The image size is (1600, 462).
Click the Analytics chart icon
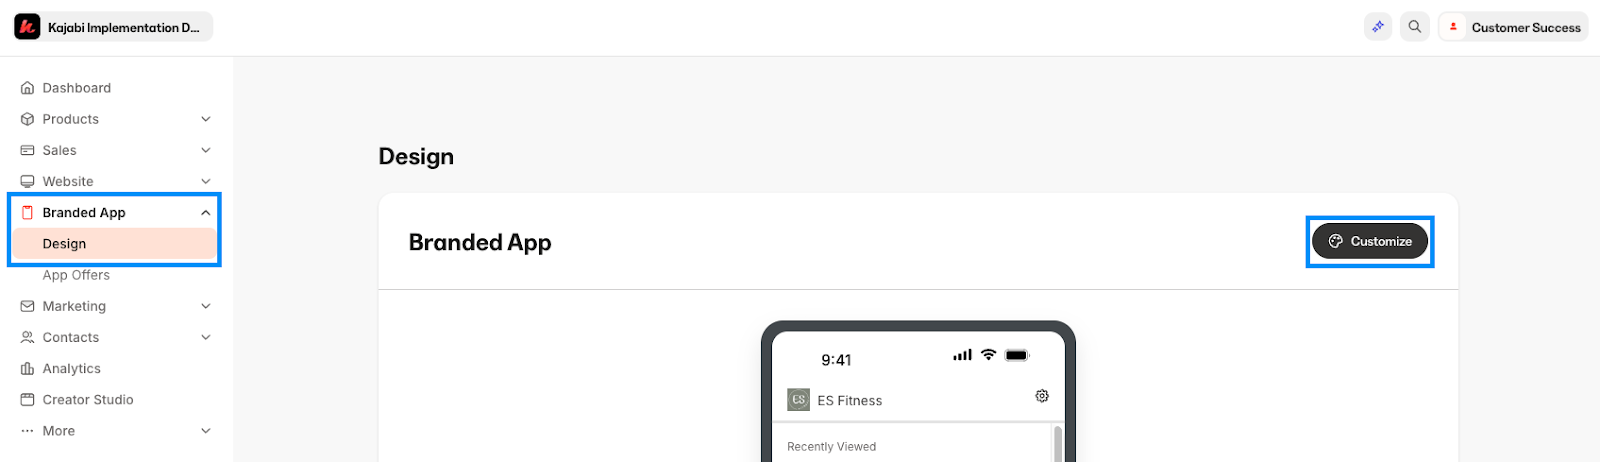coord(27,369)
